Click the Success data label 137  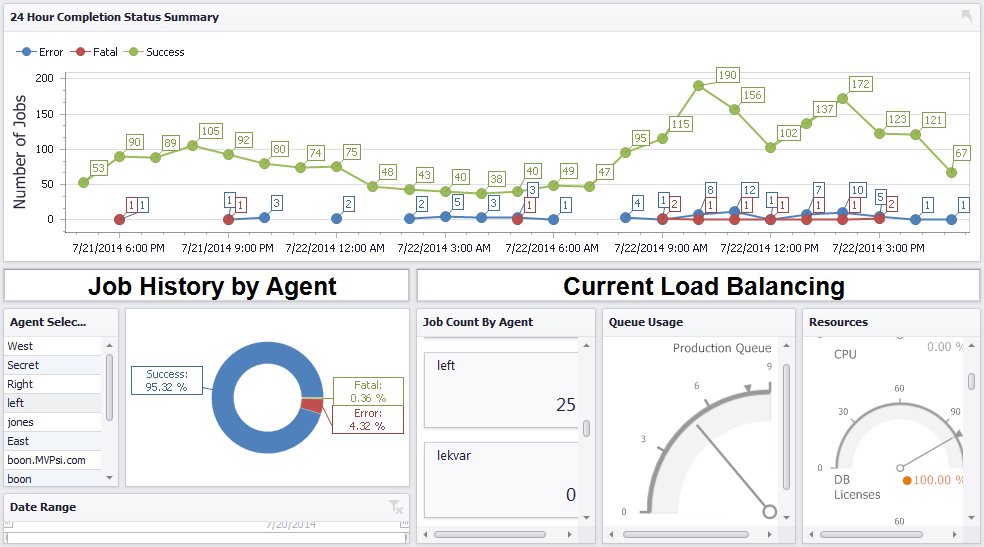(x=825, y=109)
